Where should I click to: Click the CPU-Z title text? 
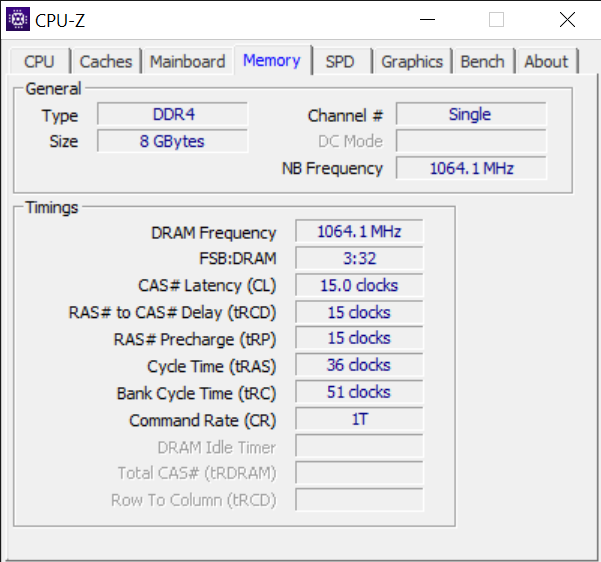[60, 20]
